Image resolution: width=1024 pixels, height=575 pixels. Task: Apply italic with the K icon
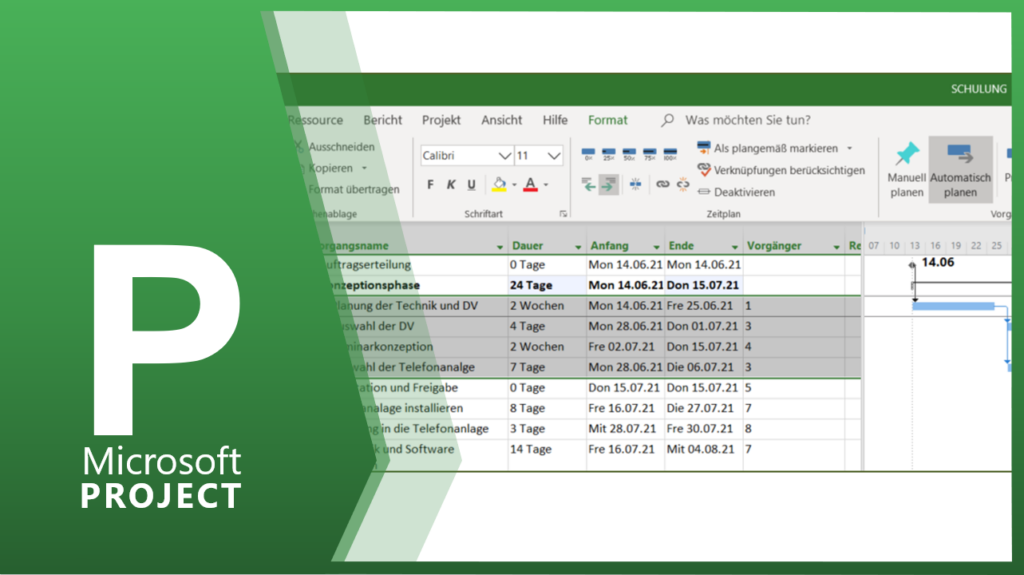click(451, 185)
